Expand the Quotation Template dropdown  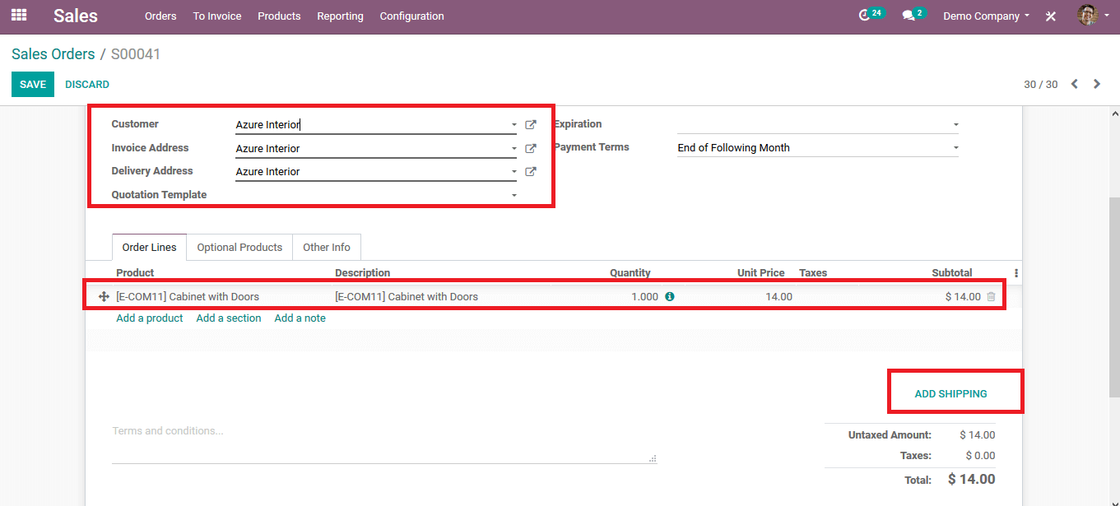coord(514,195)
